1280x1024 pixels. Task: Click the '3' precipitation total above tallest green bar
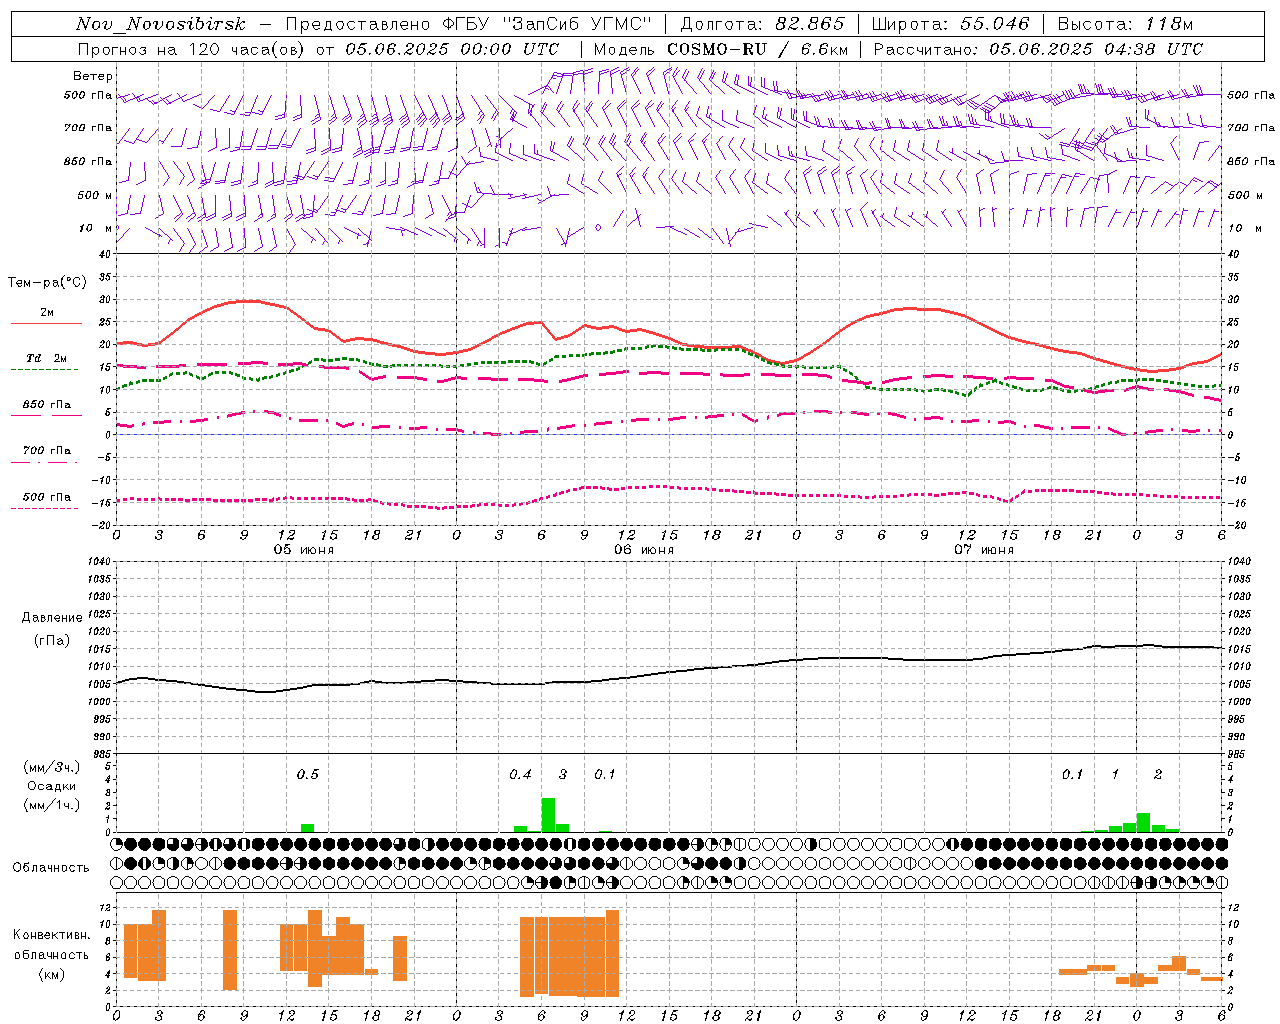pos(563,774)
